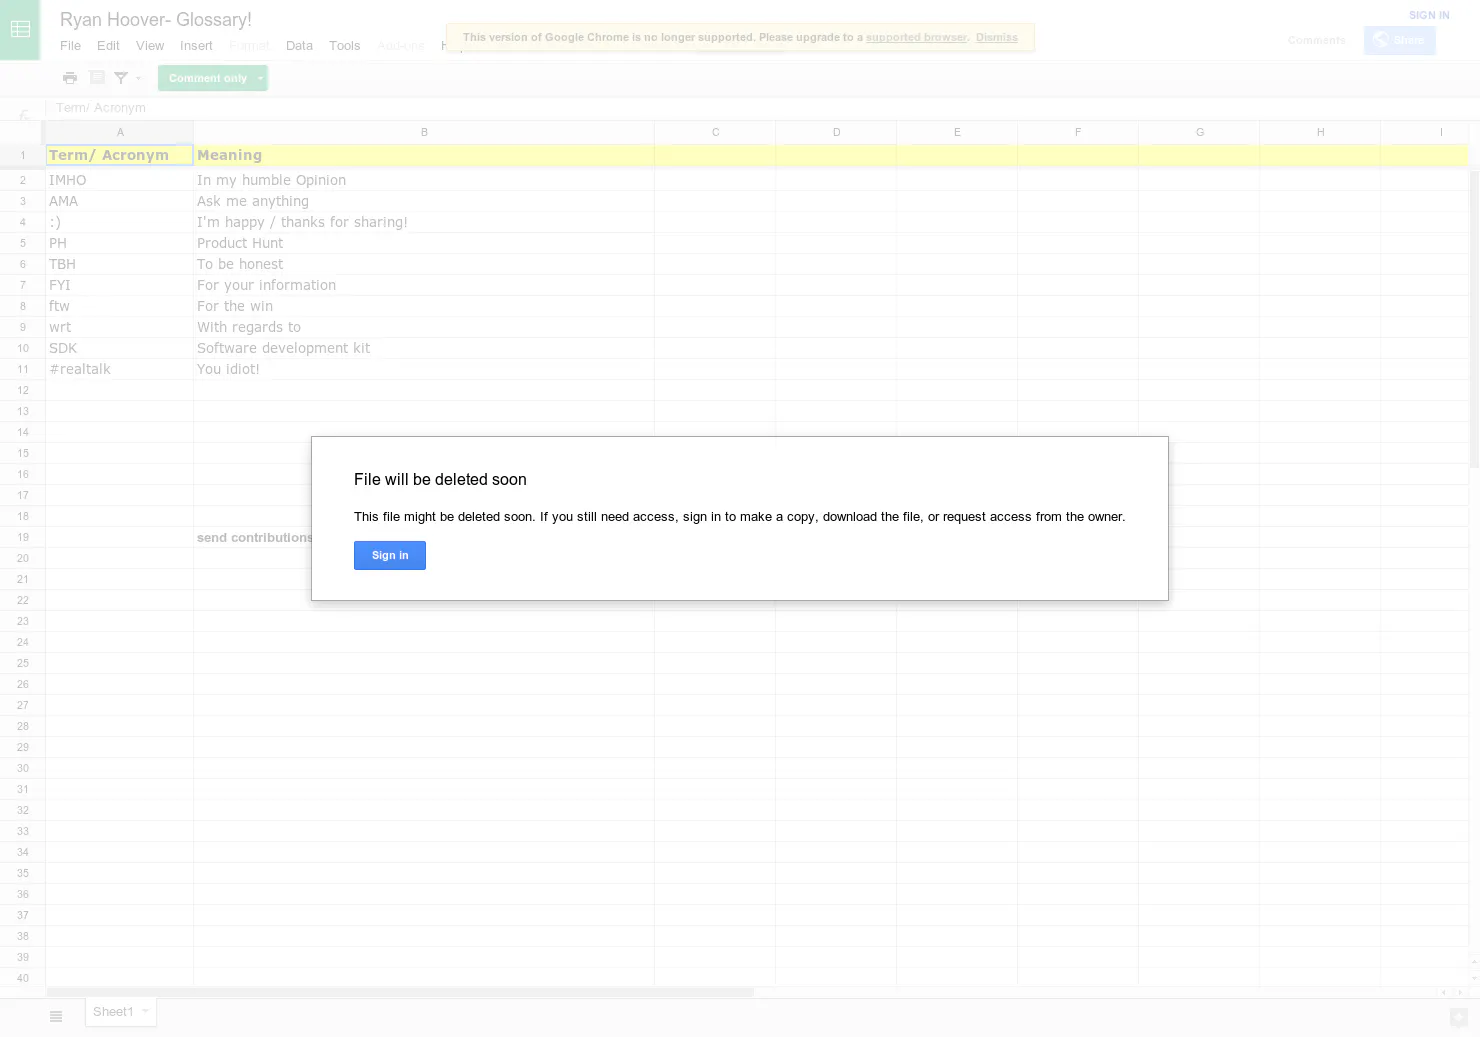Click the You idiot! cell
The height and width of the screenshot is (1037, 1480).
(x=424, y=369)
